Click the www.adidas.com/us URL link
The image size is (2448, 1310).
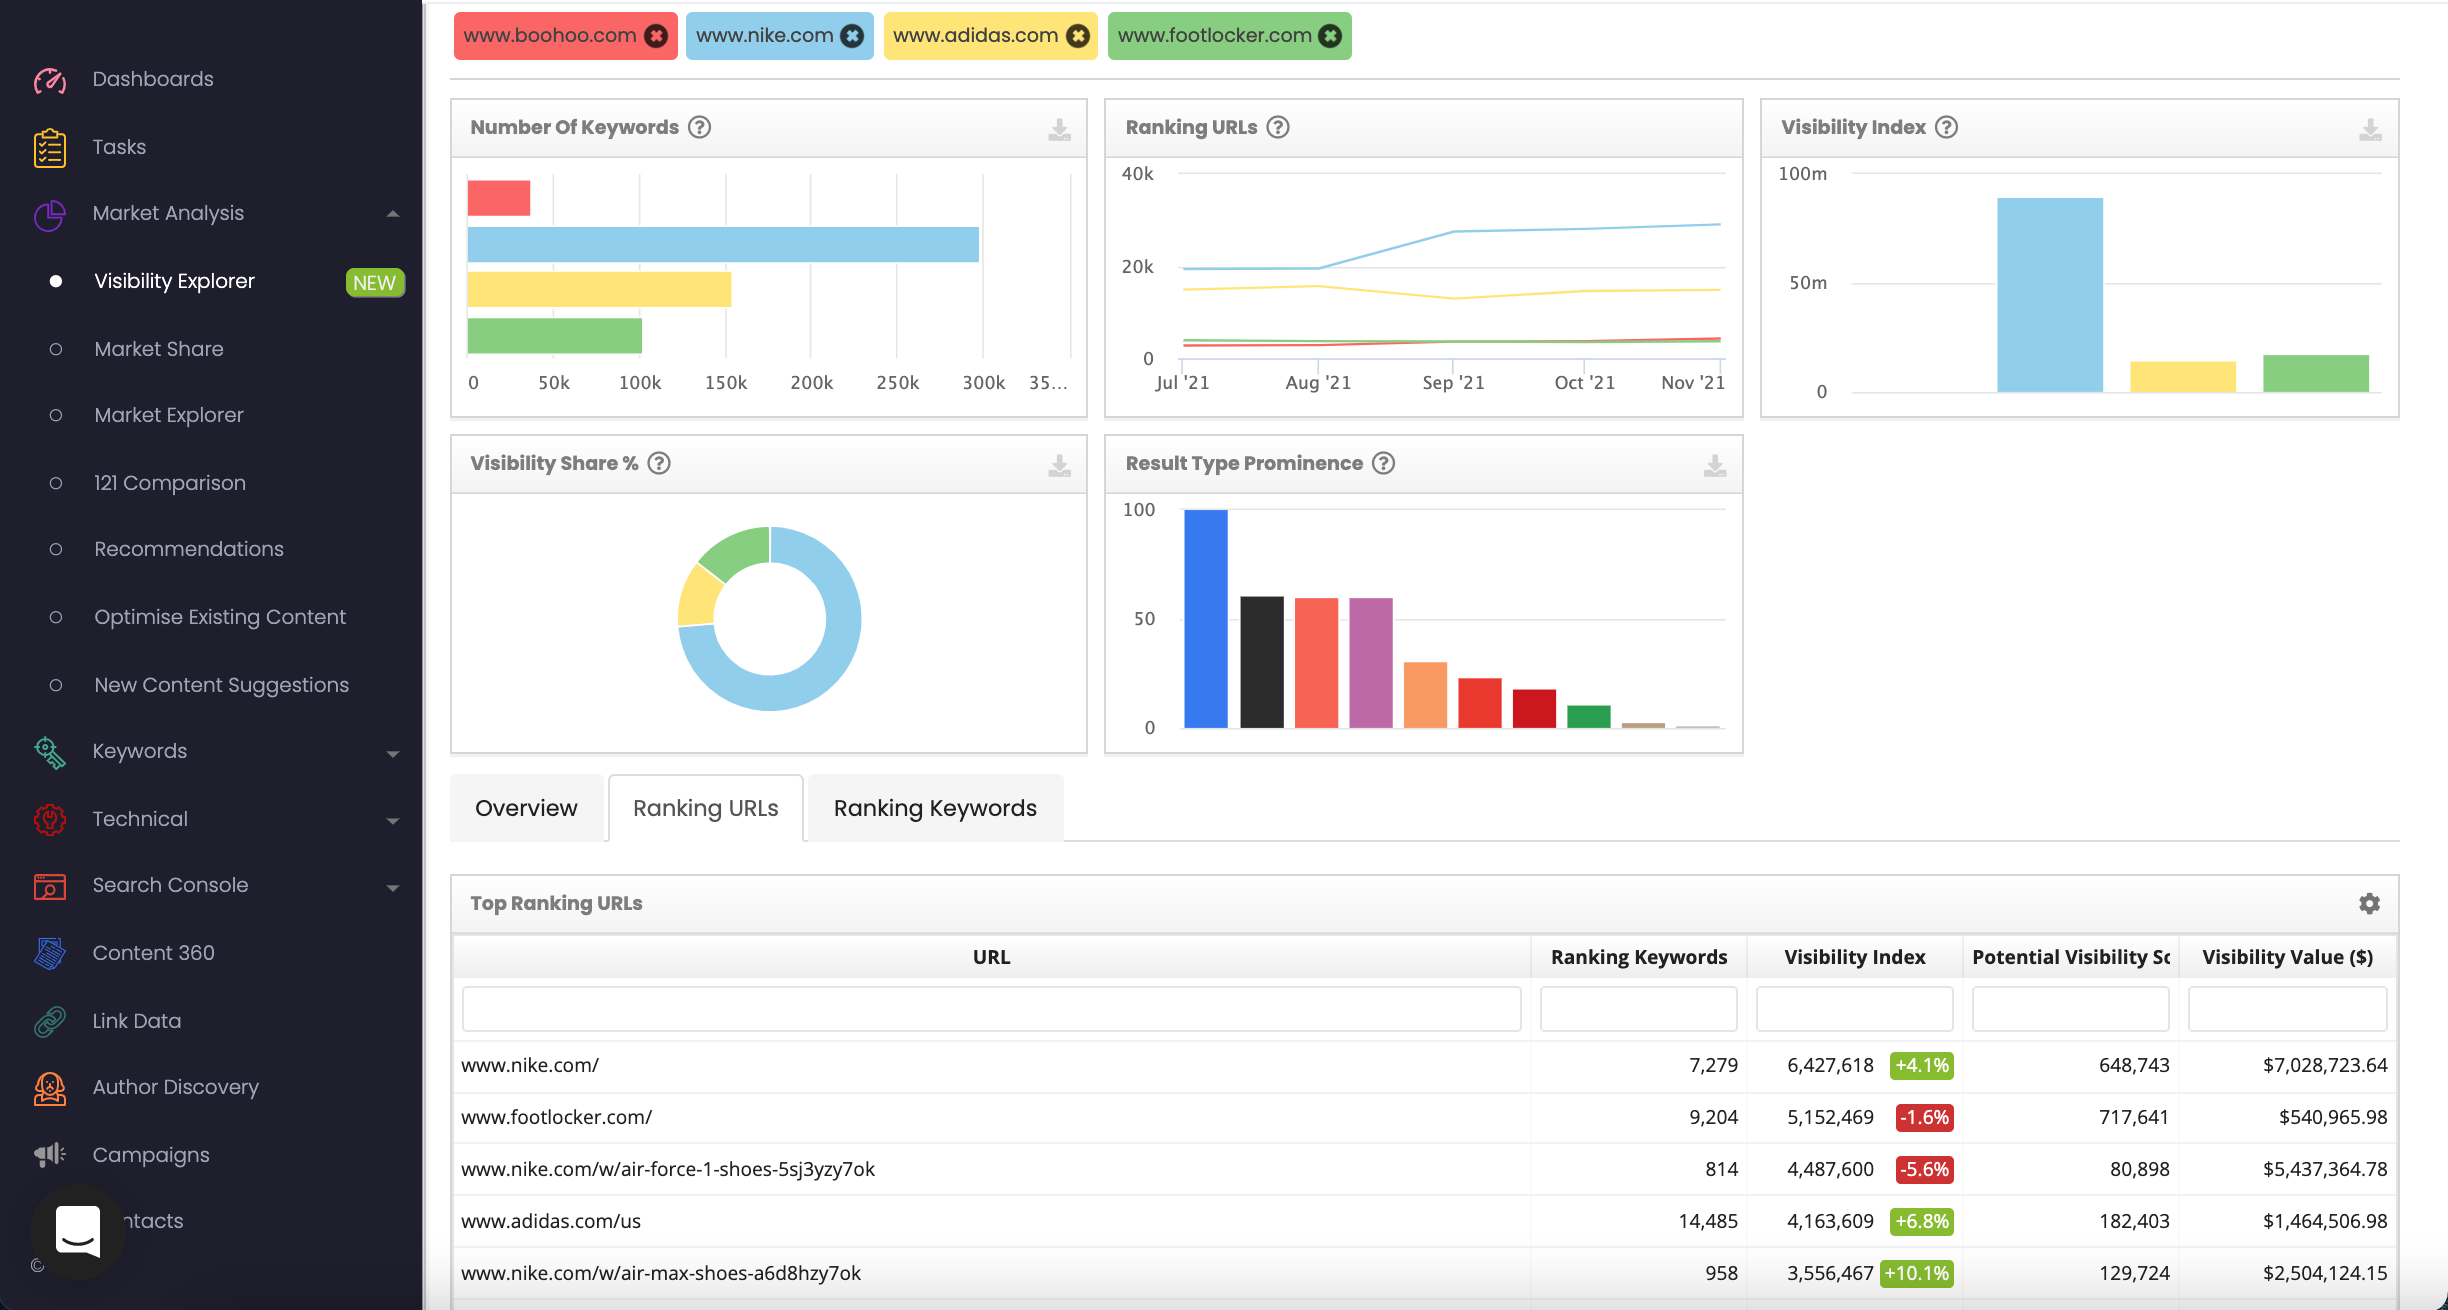click(550, 1221)
